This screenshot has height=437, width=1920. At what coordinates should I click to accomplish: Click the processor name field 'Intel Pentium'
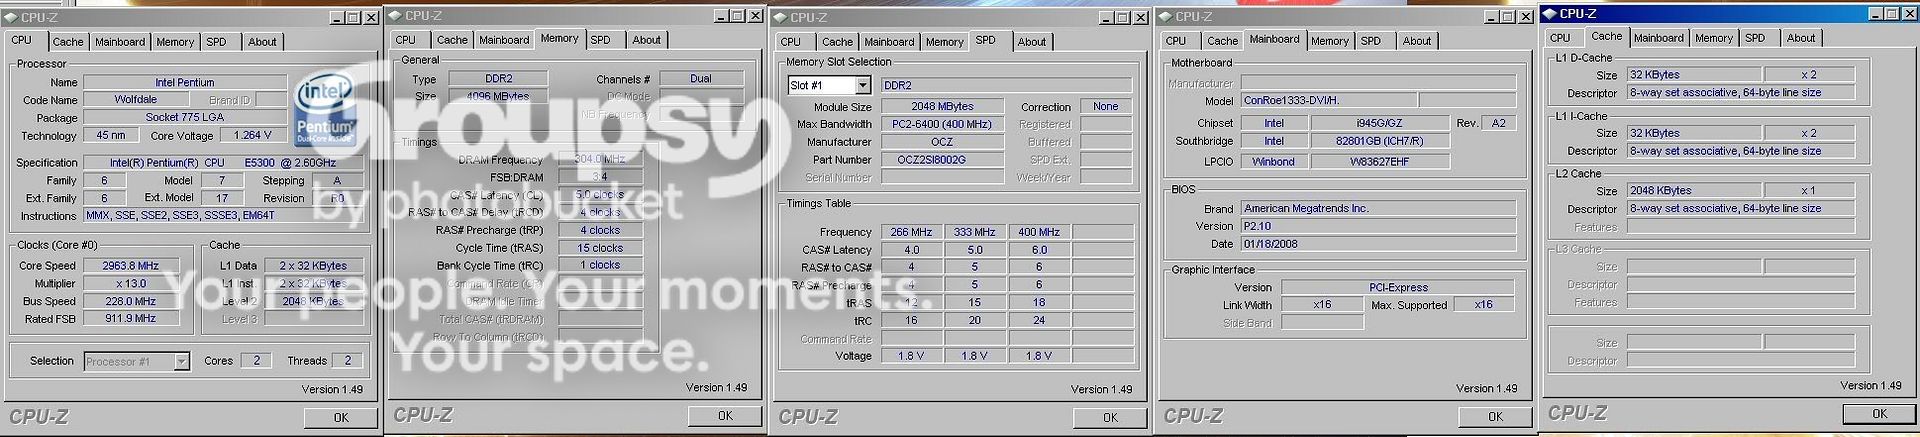click(x=185, y=82)
